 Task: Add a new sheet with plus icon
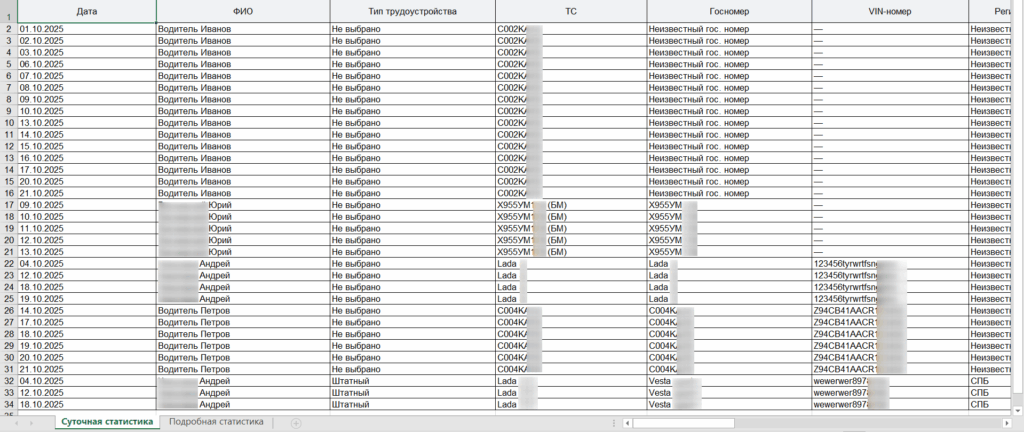coord(296,423)
